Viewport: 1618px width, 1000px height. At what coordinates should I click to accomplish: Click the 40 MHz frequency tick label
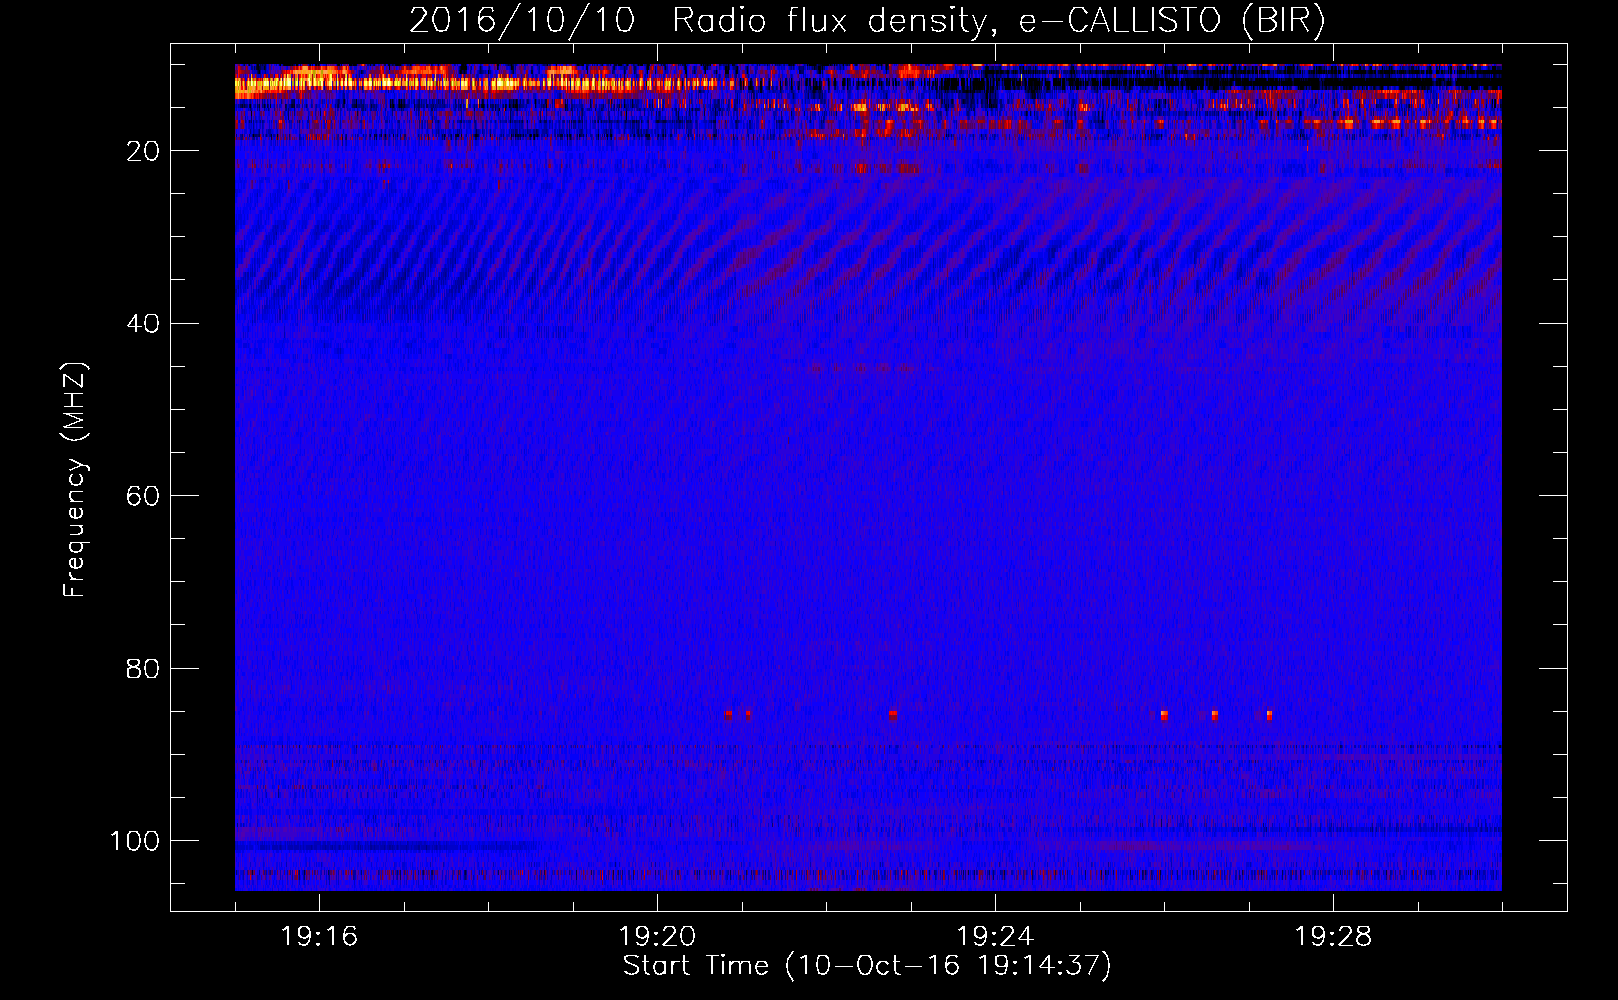143,324
